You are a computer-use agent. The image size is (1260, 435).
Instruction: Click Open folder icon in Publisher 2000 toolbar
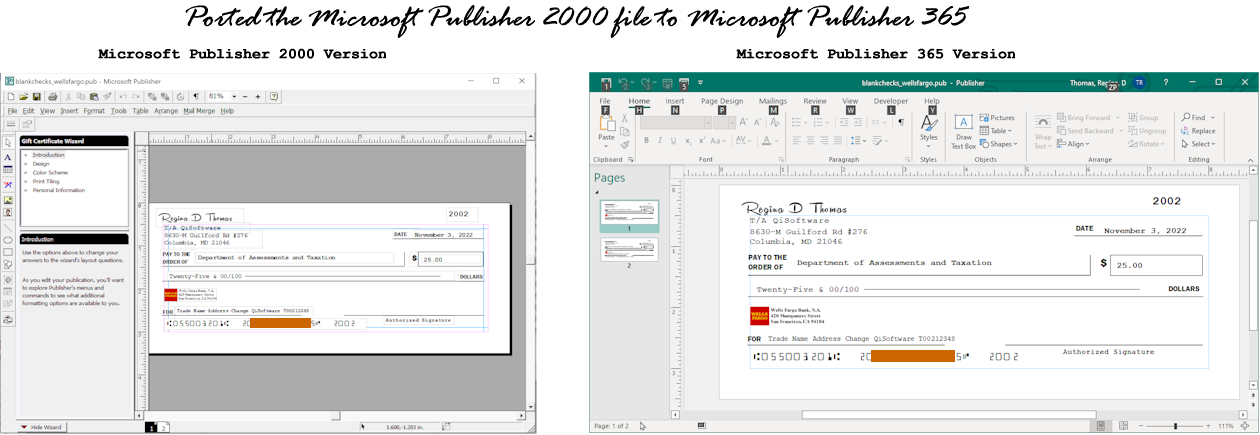click(22, 96)
